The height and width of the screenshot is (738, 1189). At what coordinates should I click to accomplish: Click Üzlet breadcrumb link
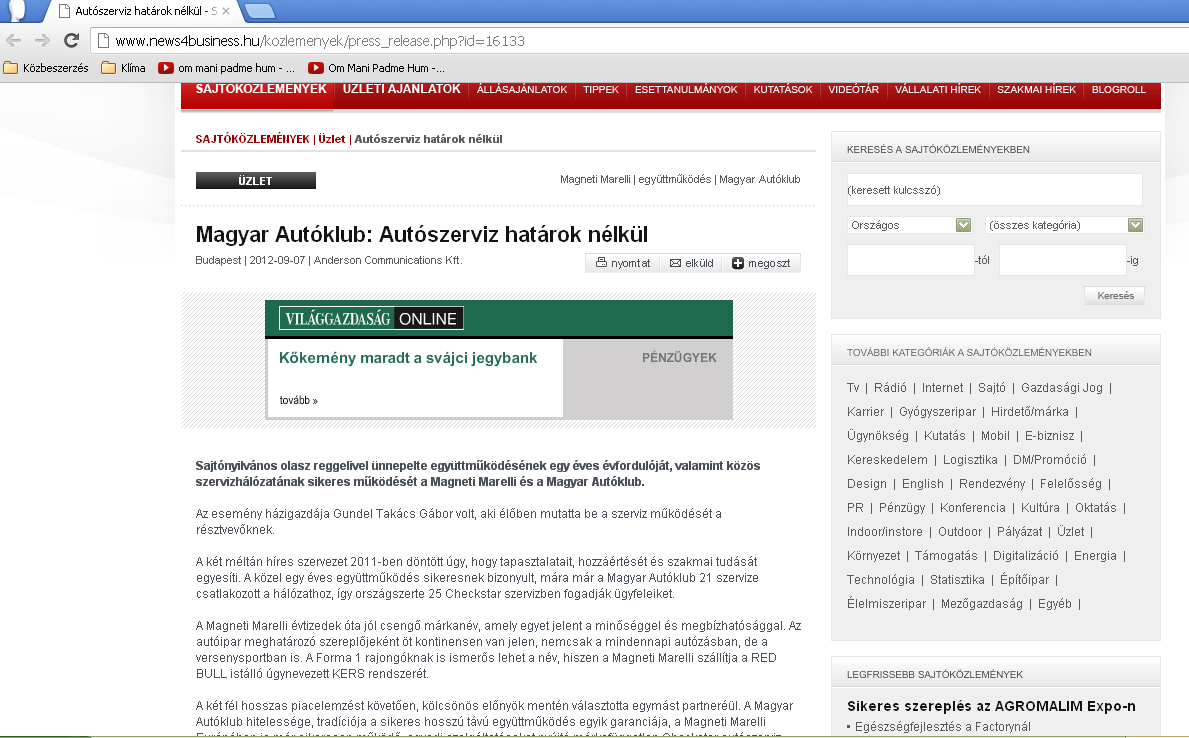click(331, 140)
